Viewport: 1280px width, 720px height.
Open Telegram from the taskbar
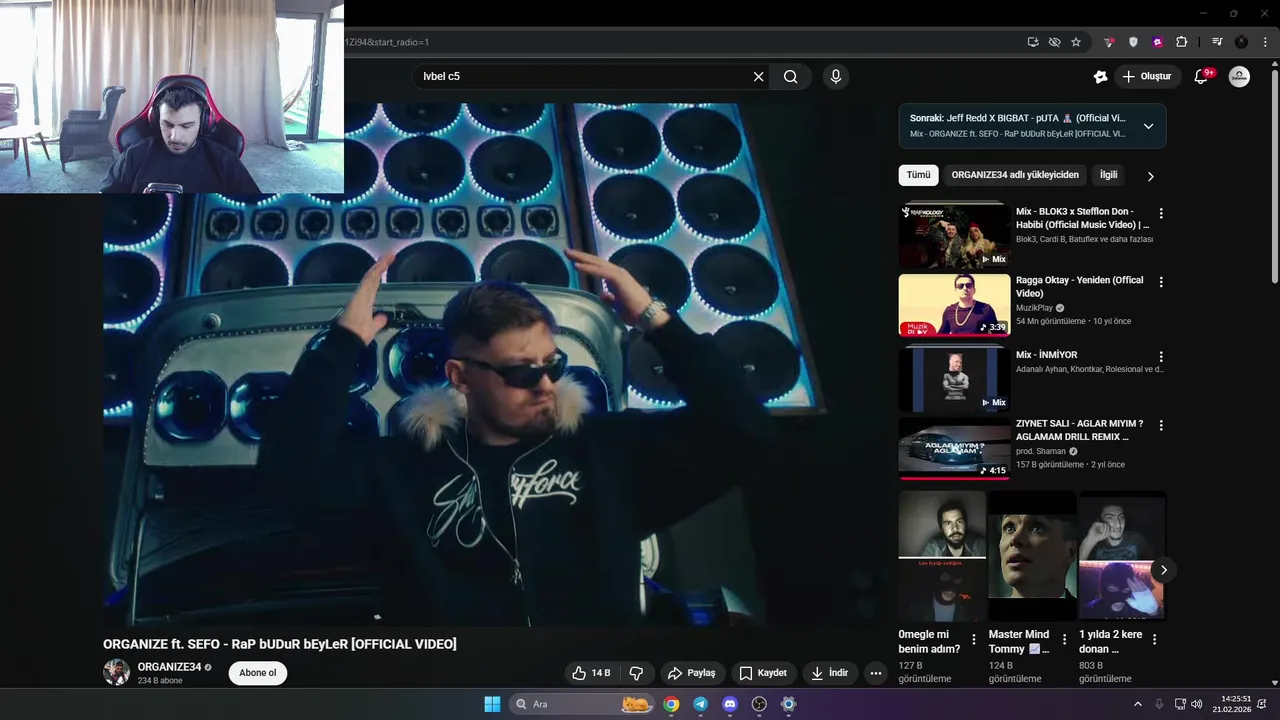[700, 704]
